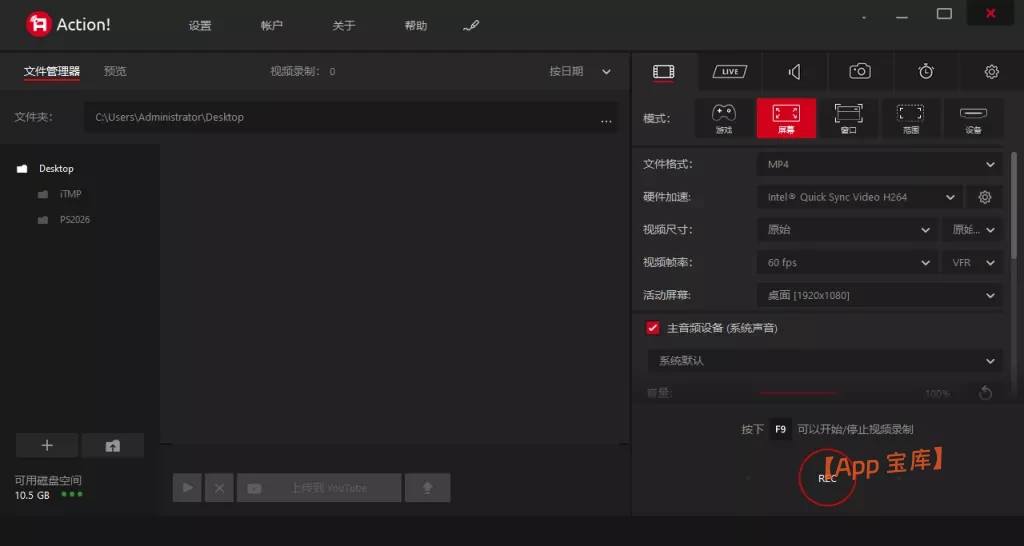1024x546 pixels.
Task: Select the Desktop folder label
Action: pos(56,169)
